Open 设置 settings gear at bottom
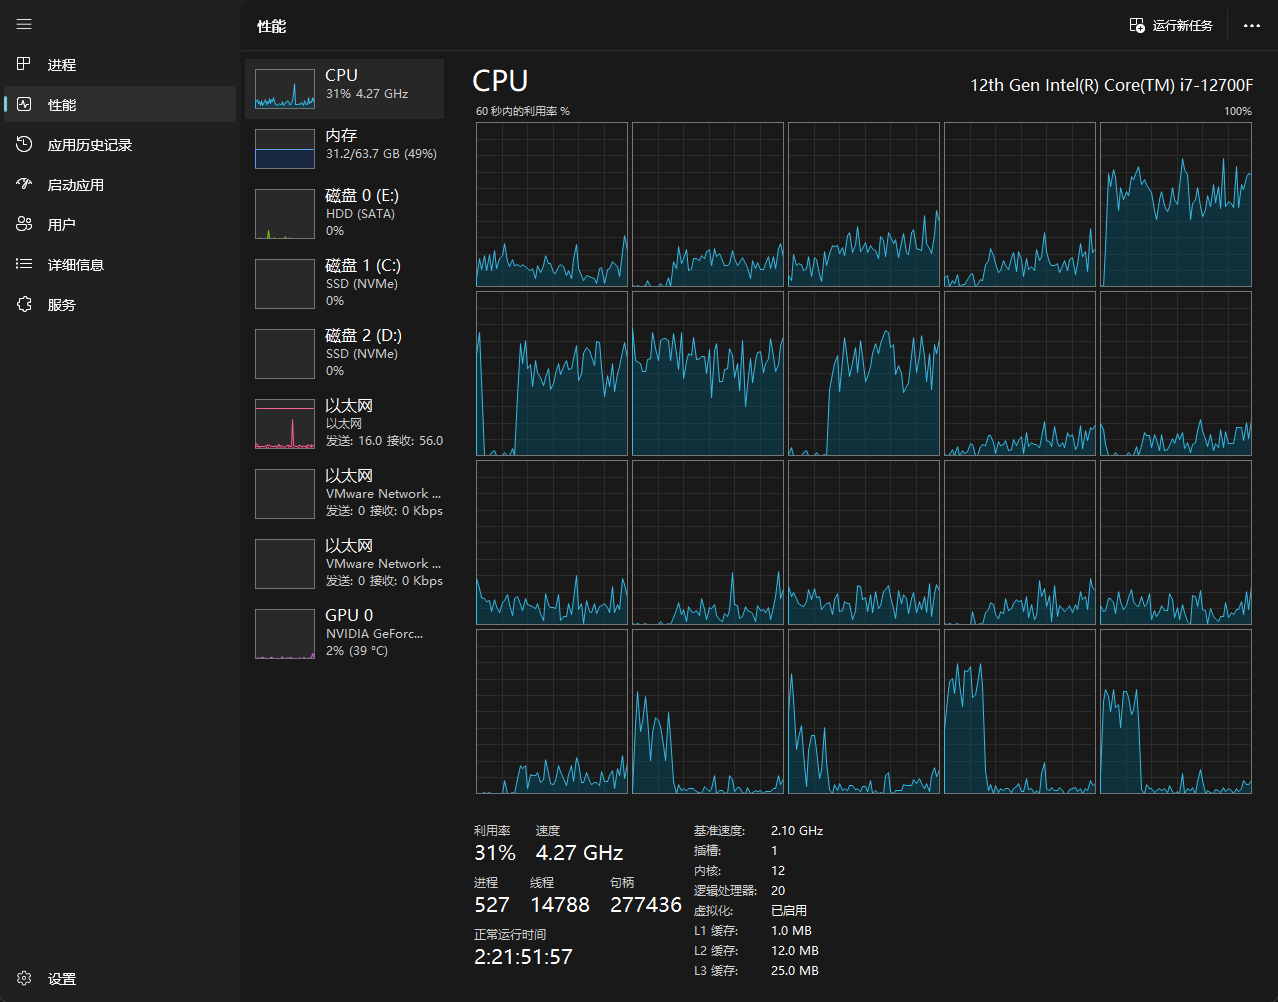Viewport: 1278px width, 1002px height. coord(24,979)
